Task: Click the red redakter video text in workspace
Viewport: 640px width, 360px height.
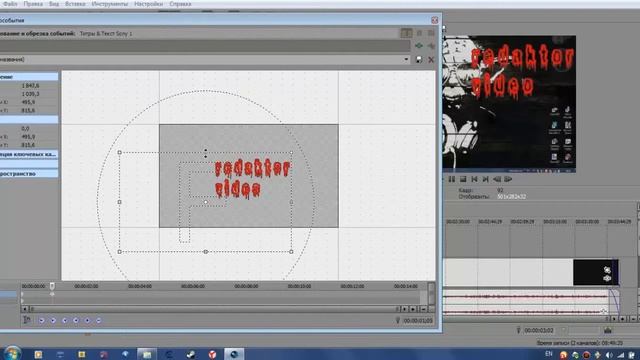Action: (252, 179)
